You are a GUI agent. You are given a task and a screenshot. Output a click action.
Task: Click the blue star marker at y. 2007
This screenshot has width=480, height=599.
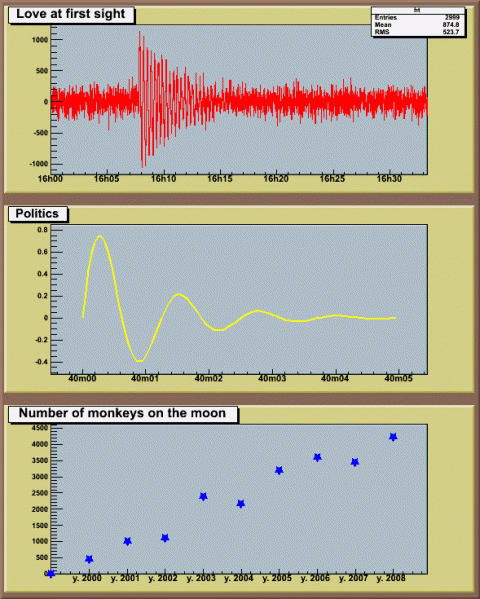coord(355,462)
